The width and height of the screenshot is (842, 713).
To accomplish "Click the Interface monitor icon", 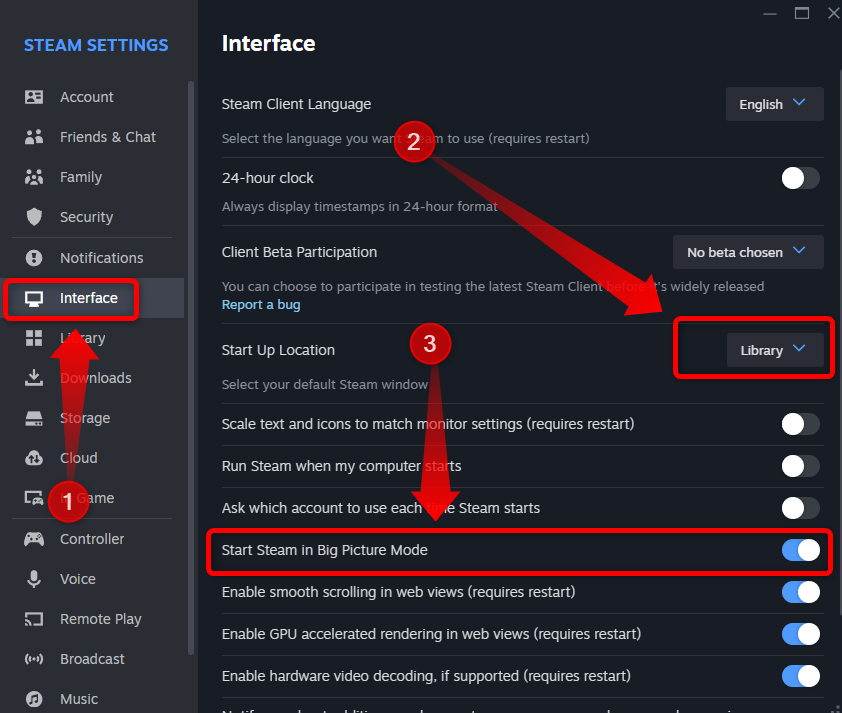I will click(34, 299).
